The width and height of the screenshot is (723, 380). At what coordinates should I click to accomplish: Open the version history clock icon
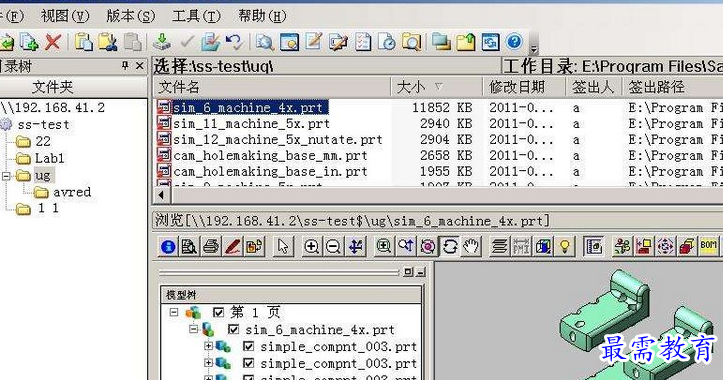click(386, 42)
